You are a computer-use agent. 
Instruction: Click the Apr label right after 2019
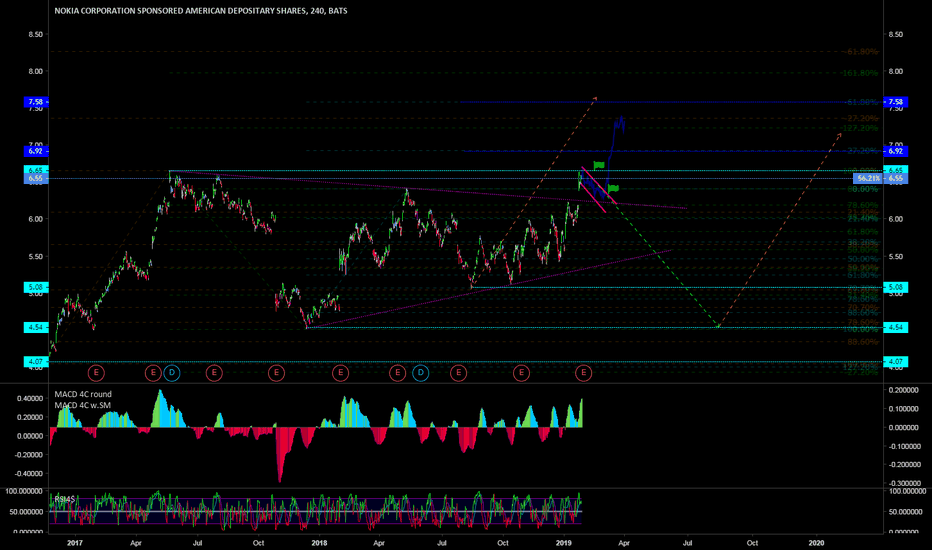624,543
